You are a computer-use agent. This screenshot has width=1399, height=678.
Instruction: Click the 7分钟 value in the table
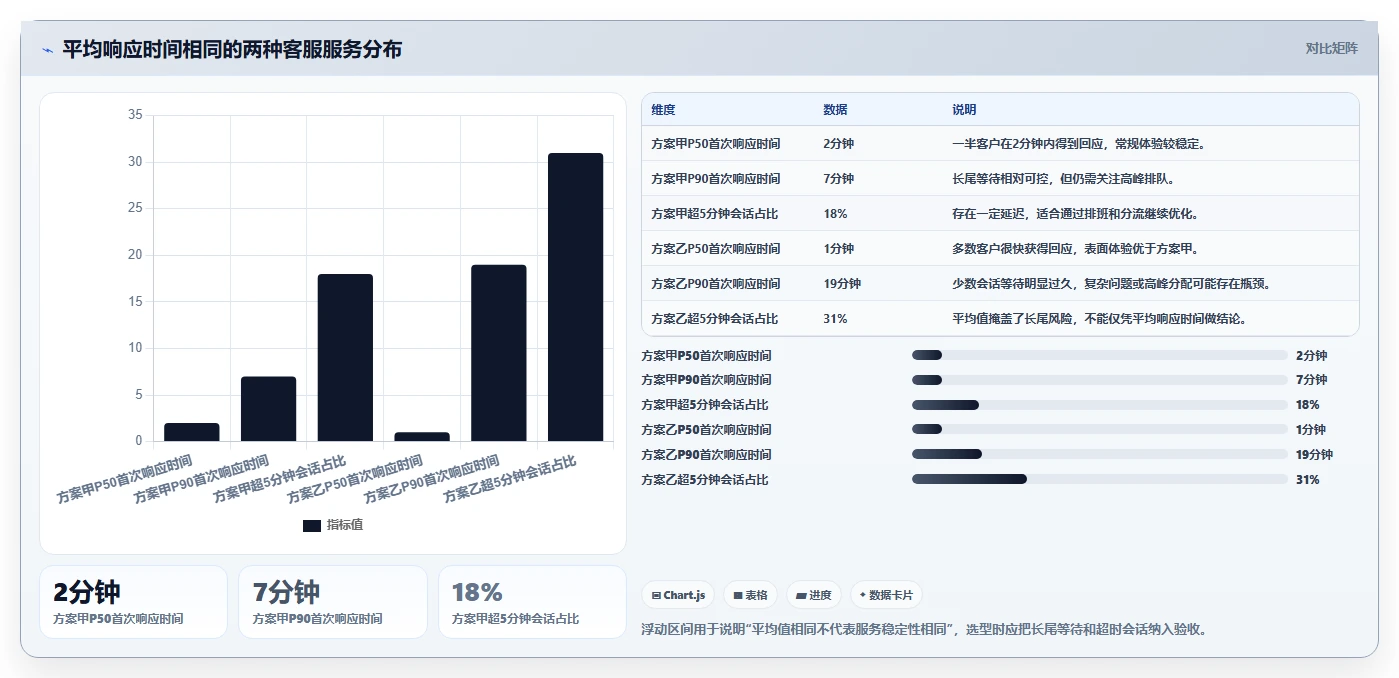coord(839,179)
